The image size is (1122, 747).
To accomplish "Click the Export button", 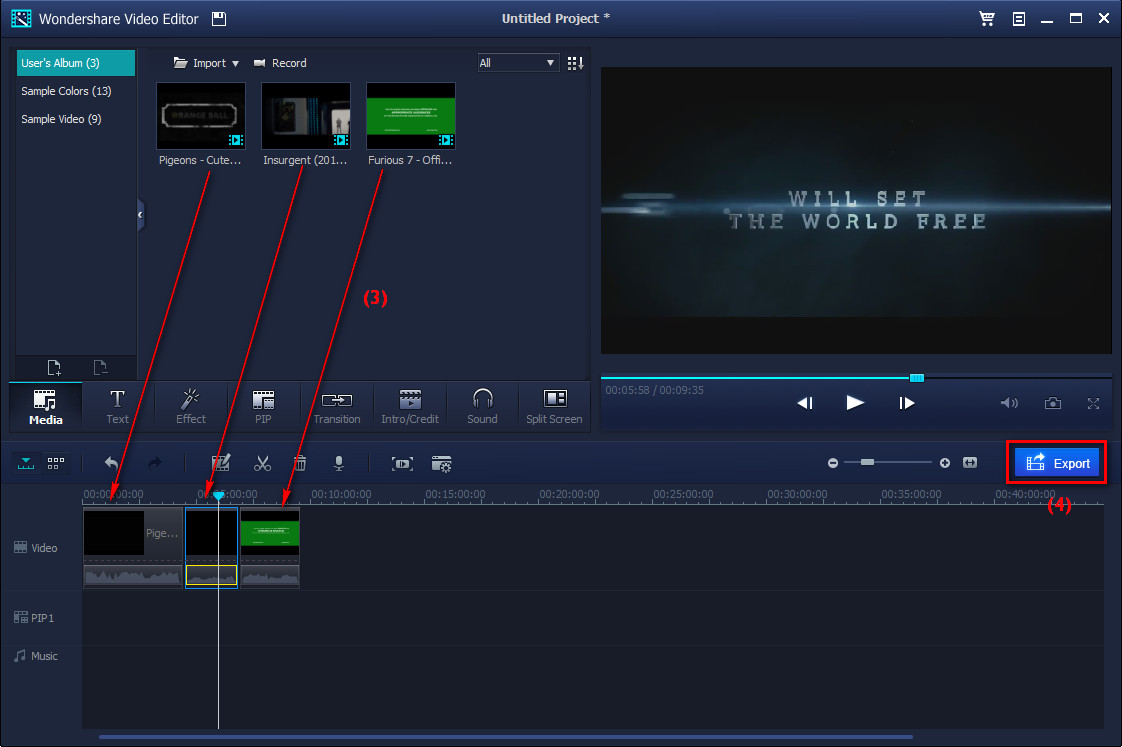I will [1057, 463].
